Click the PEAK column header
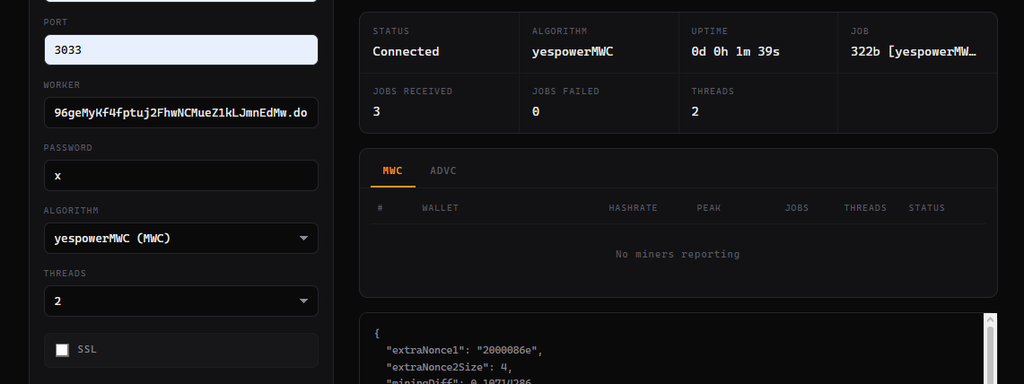 [x=709, y=208]
